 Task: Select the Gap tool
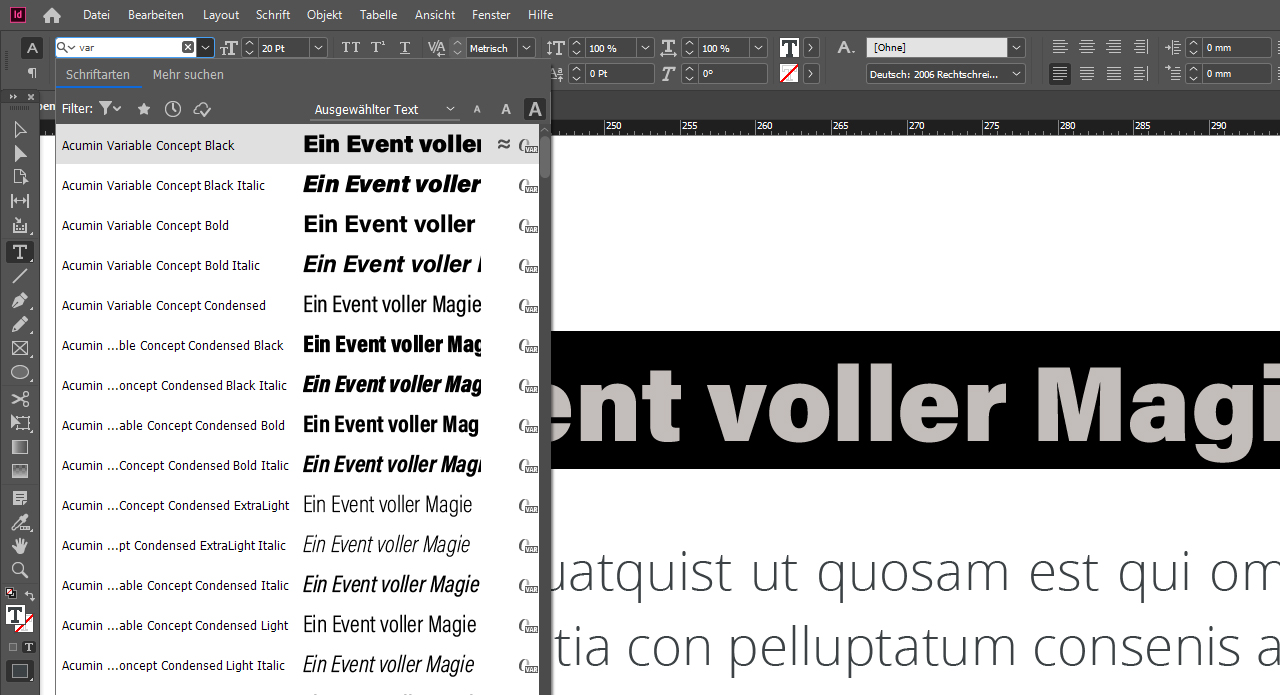click(x=19, y=201)
